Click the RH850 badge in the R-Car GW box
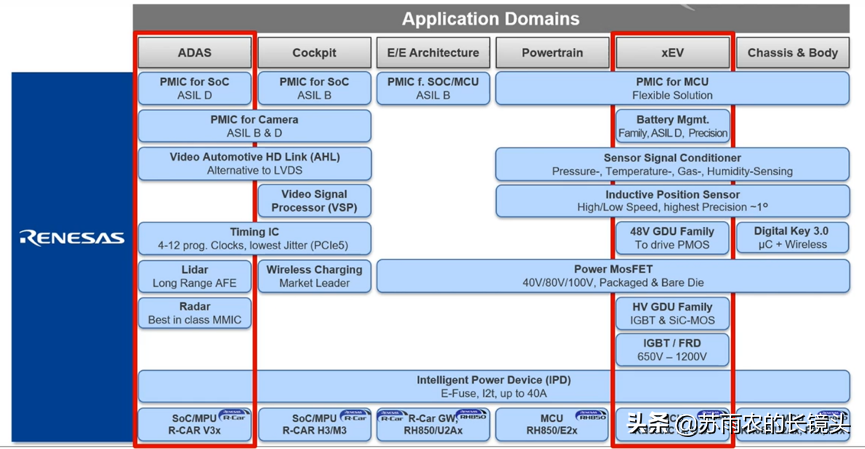The width and height of the screenshot is (865, 449). (472, 415)
